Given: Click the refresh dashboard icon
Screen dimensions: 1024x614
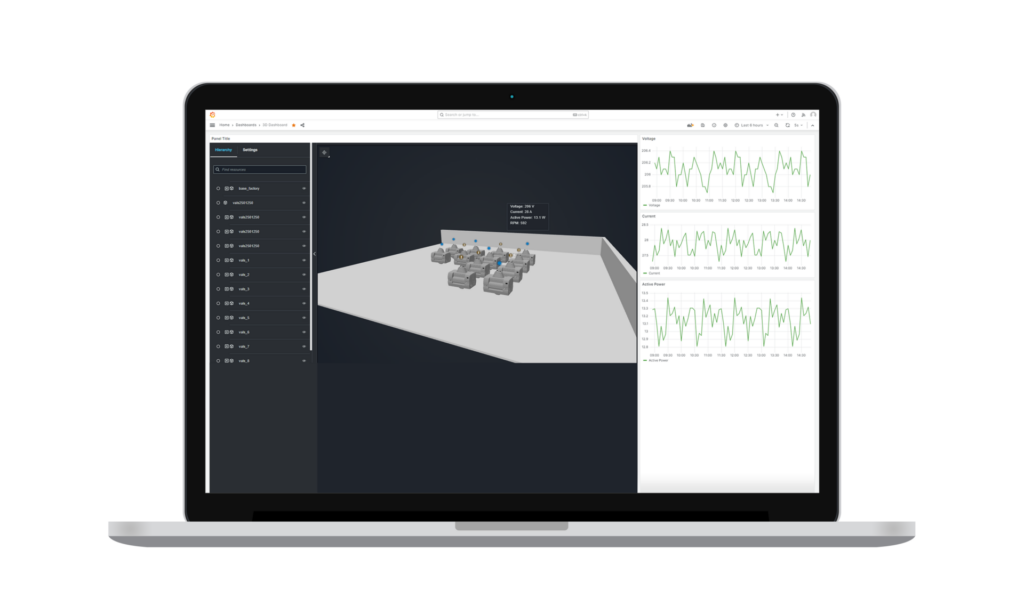Looking at the screenshot, I should [x=788, y=125].
